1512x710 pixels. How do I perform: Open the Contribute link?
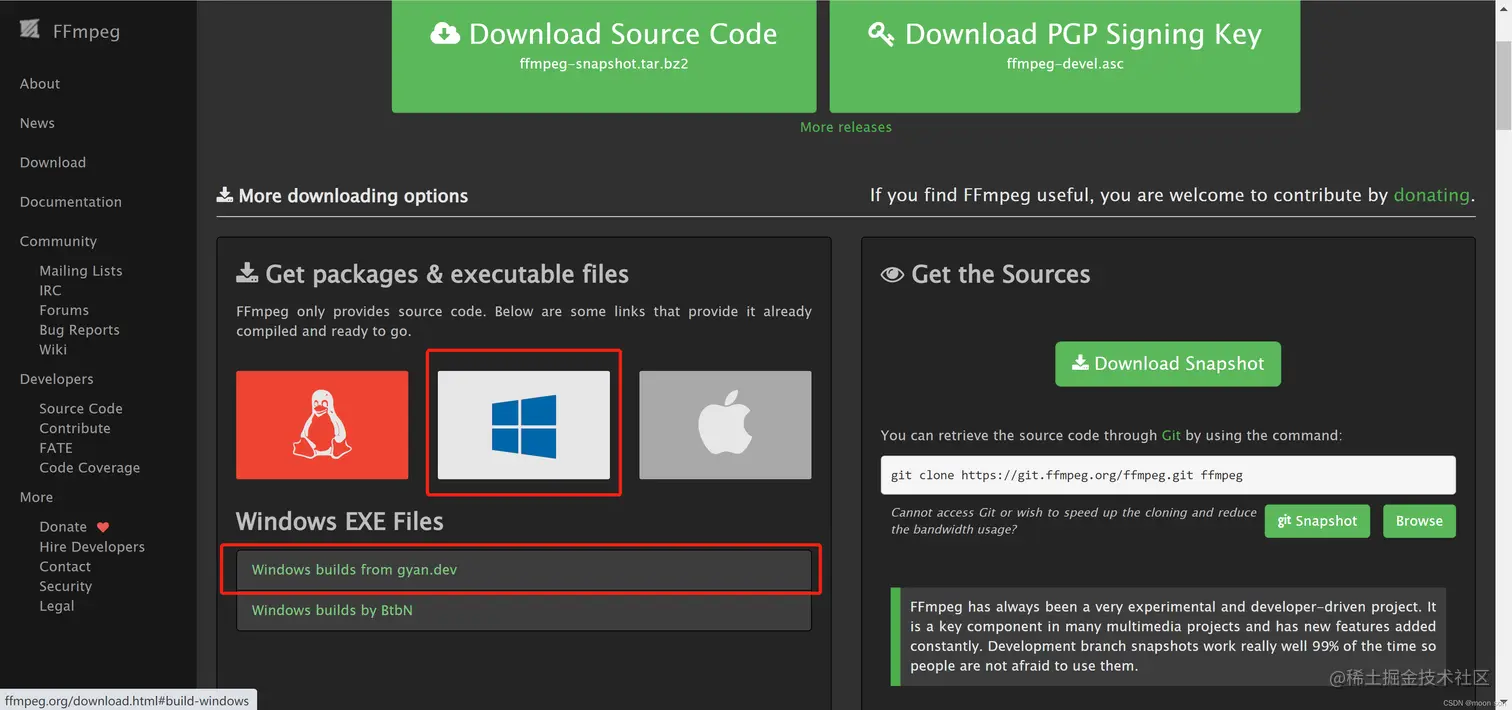pos(75,428)
